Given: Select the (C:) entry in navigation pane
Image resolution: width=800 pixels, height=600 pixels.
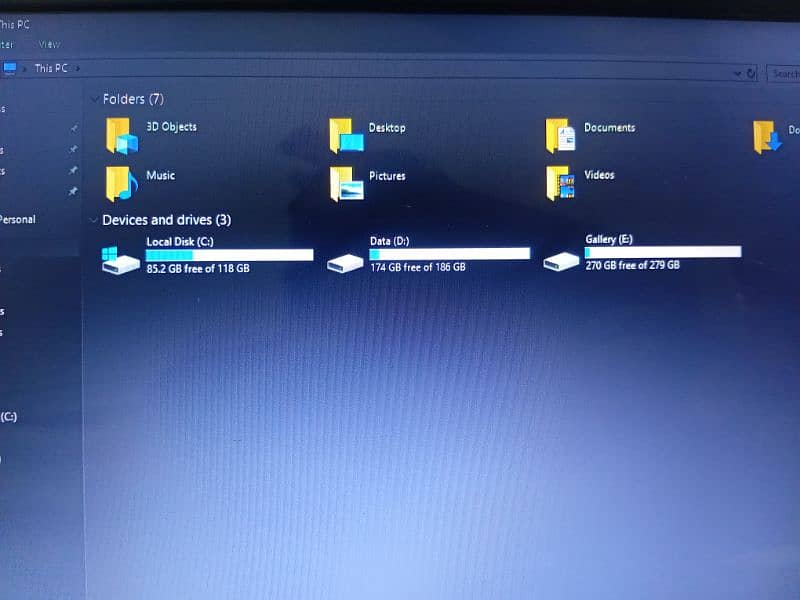Looking at the screenshot, I should (9, 416).
